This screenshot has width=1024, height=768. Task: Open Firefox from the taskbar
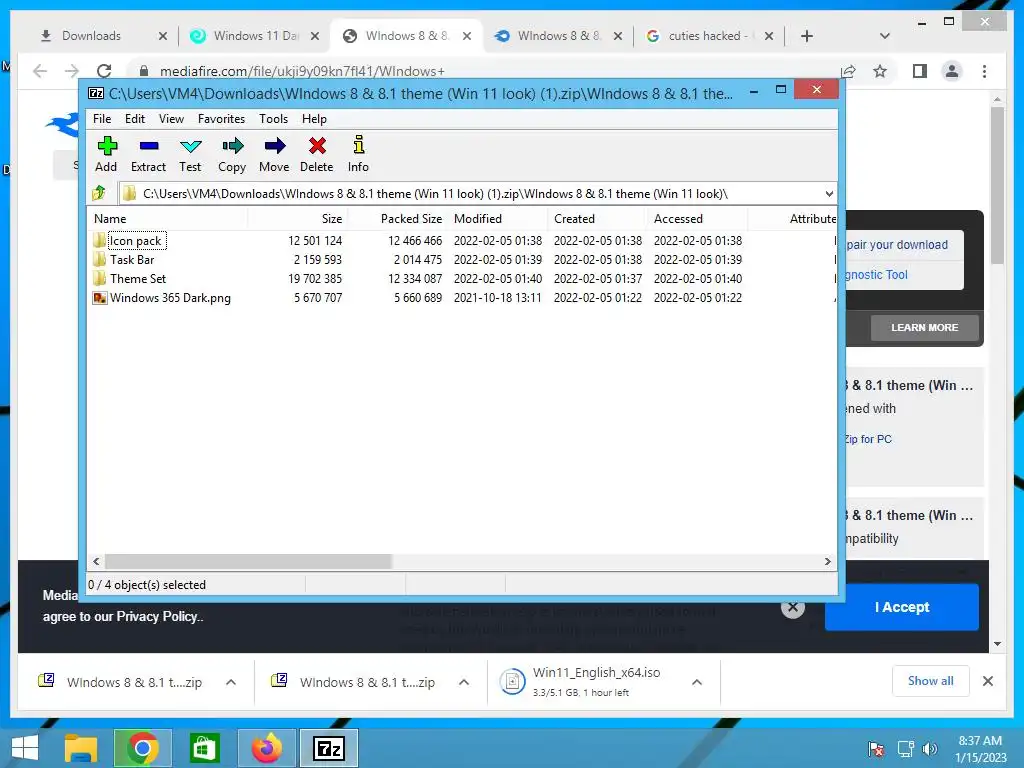[x=266, y=748]
